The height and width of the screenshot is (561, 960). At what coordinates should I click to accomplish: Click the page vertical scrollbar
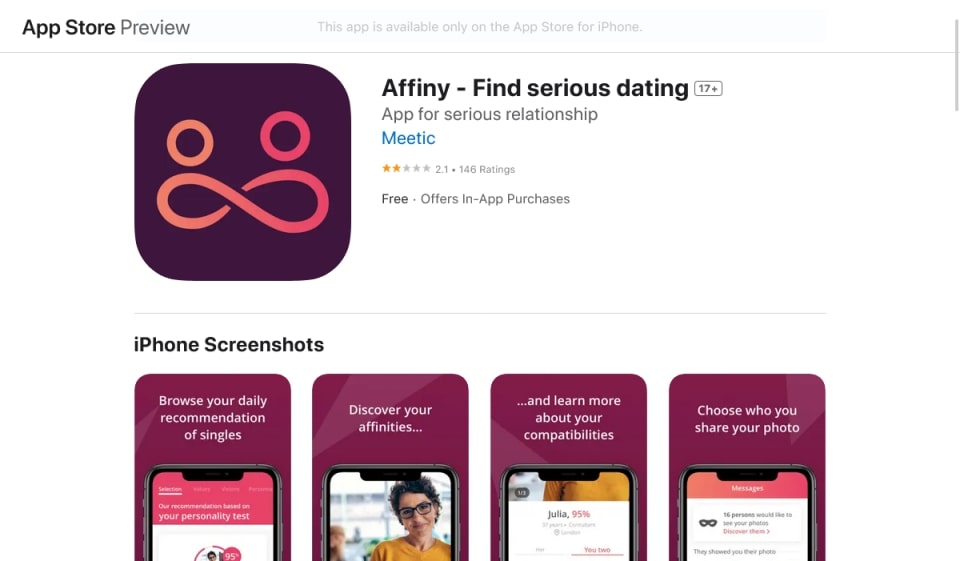(956, 64)
